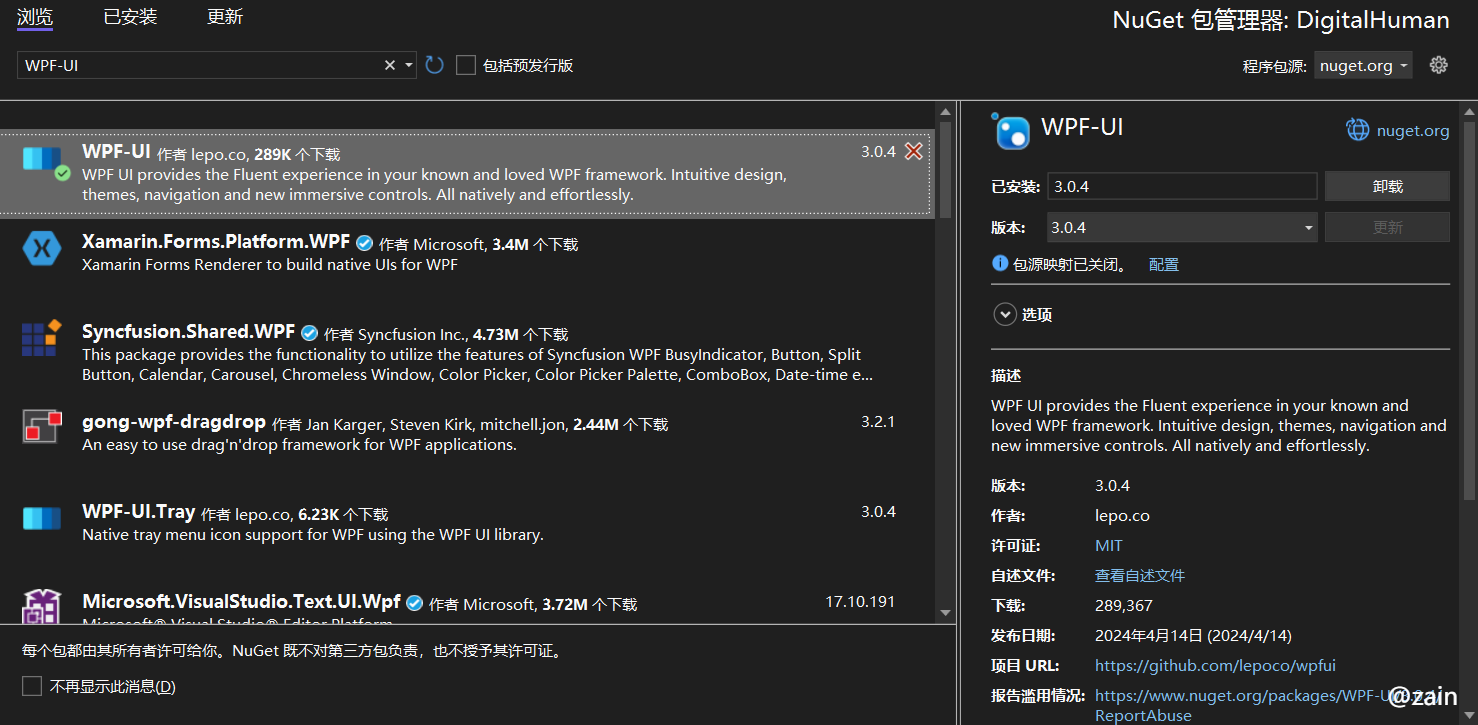
Task: Click the NuGet 包管理器: DigitalHuman title
Action: pos(1281,20)
